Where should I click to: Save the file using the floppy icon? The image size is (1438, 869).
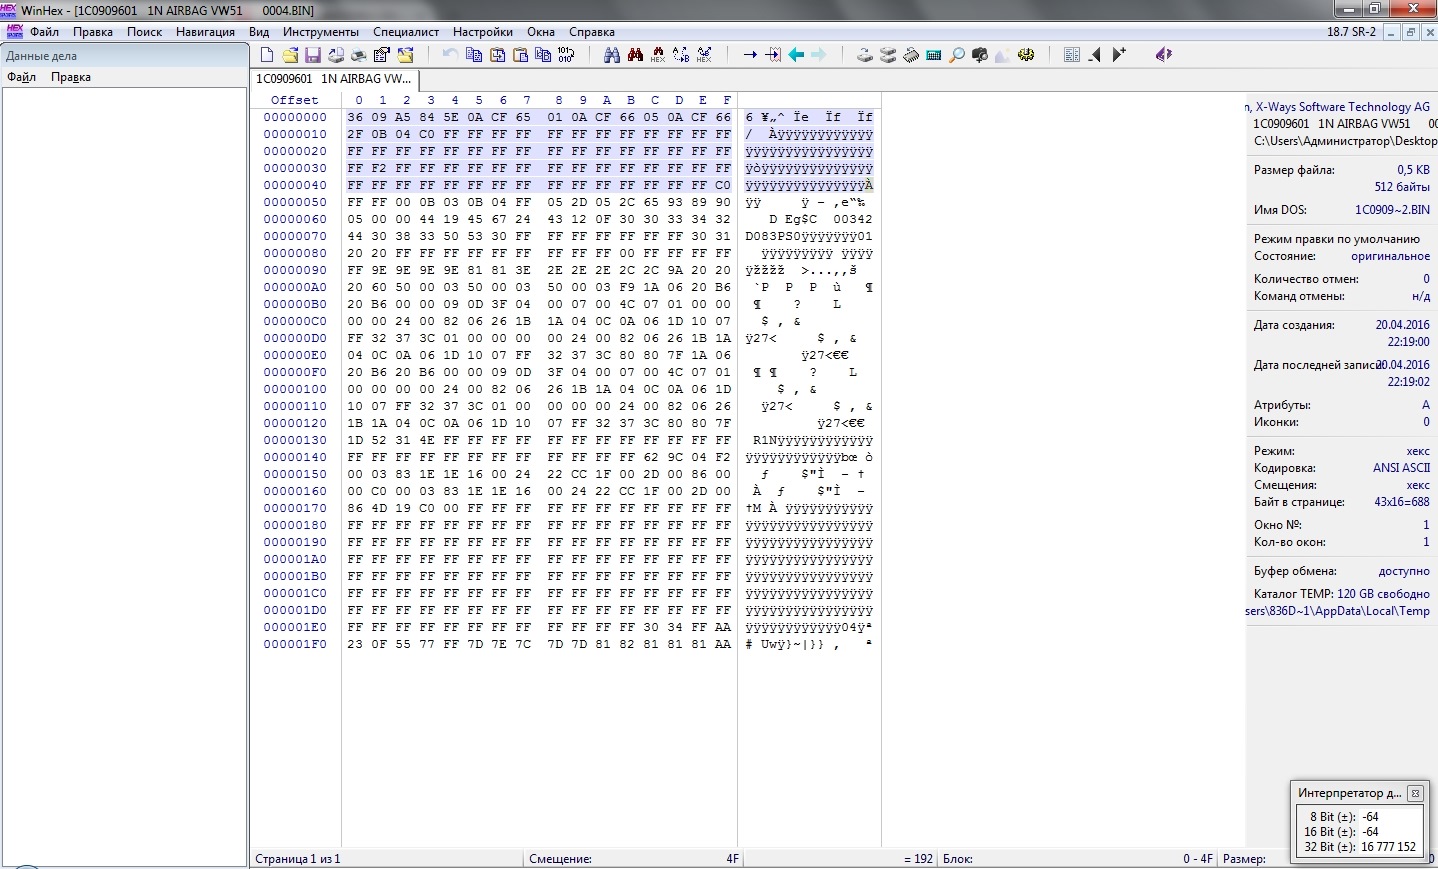312,55
